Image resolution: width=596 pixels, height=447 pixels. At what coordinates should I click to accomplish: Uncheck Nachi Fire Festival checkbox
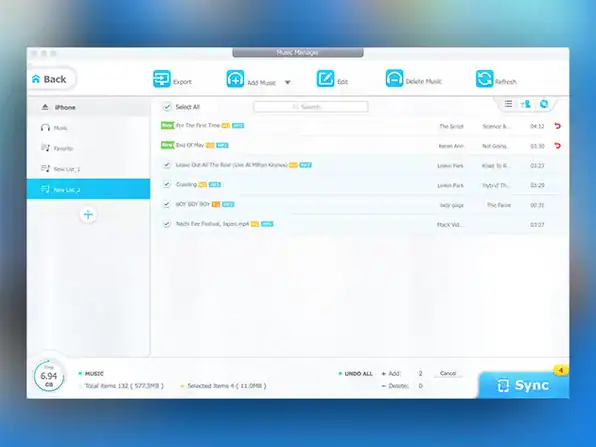[166, 224]
